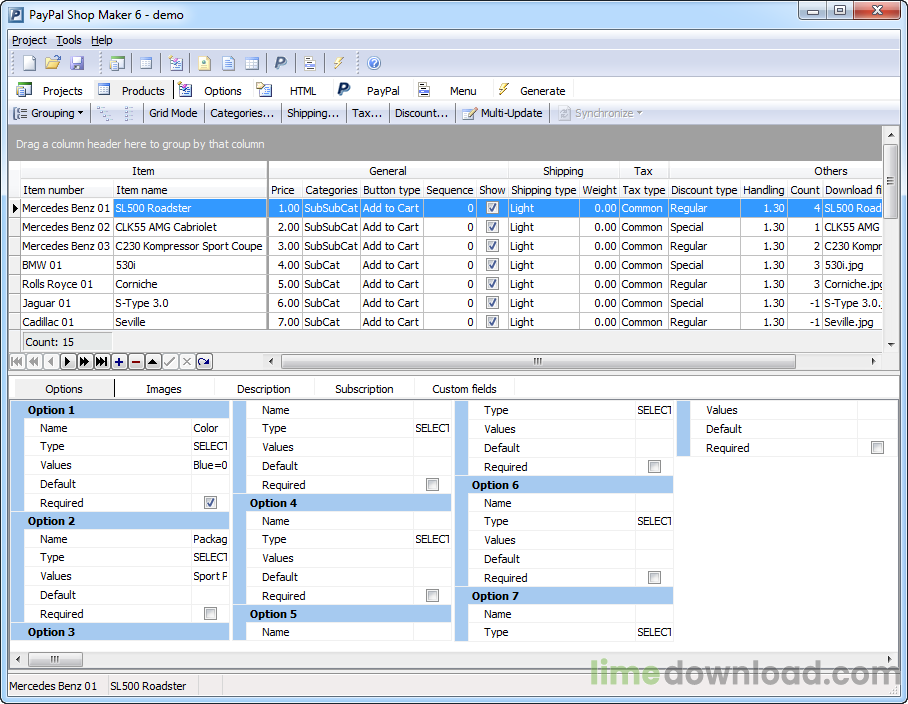Viewport: 908px width, 704px height.
Task: Click the Save floppy disk icon
Action: [77, 63]
